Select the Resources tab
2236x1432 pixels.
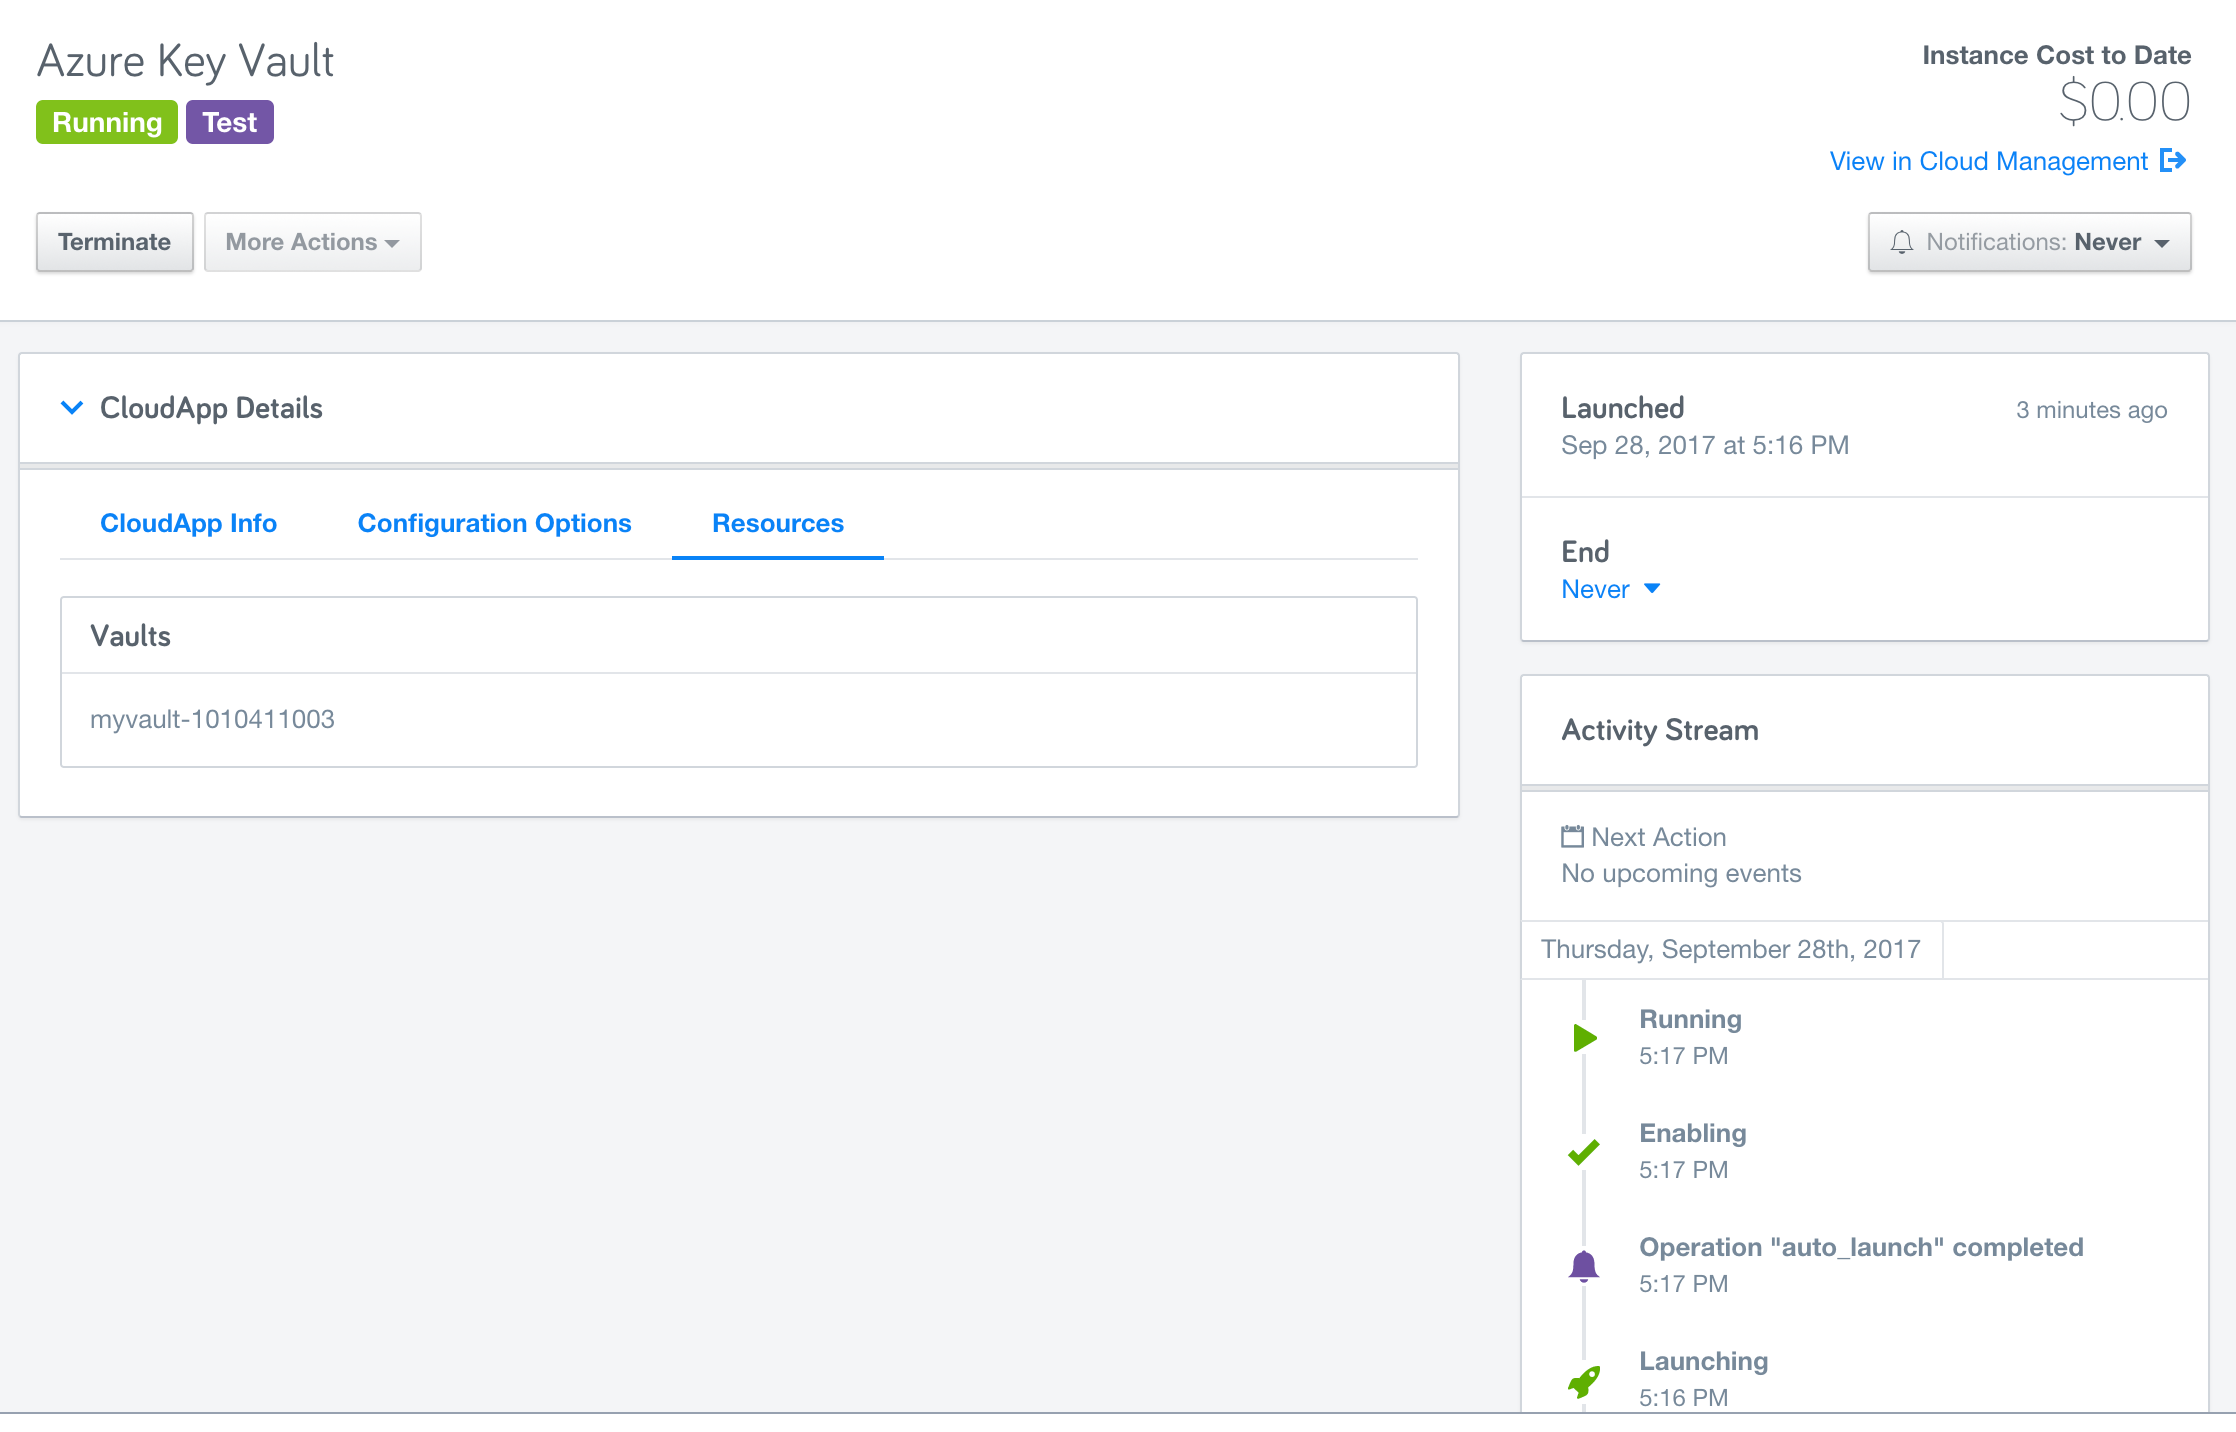click(777, 523)
